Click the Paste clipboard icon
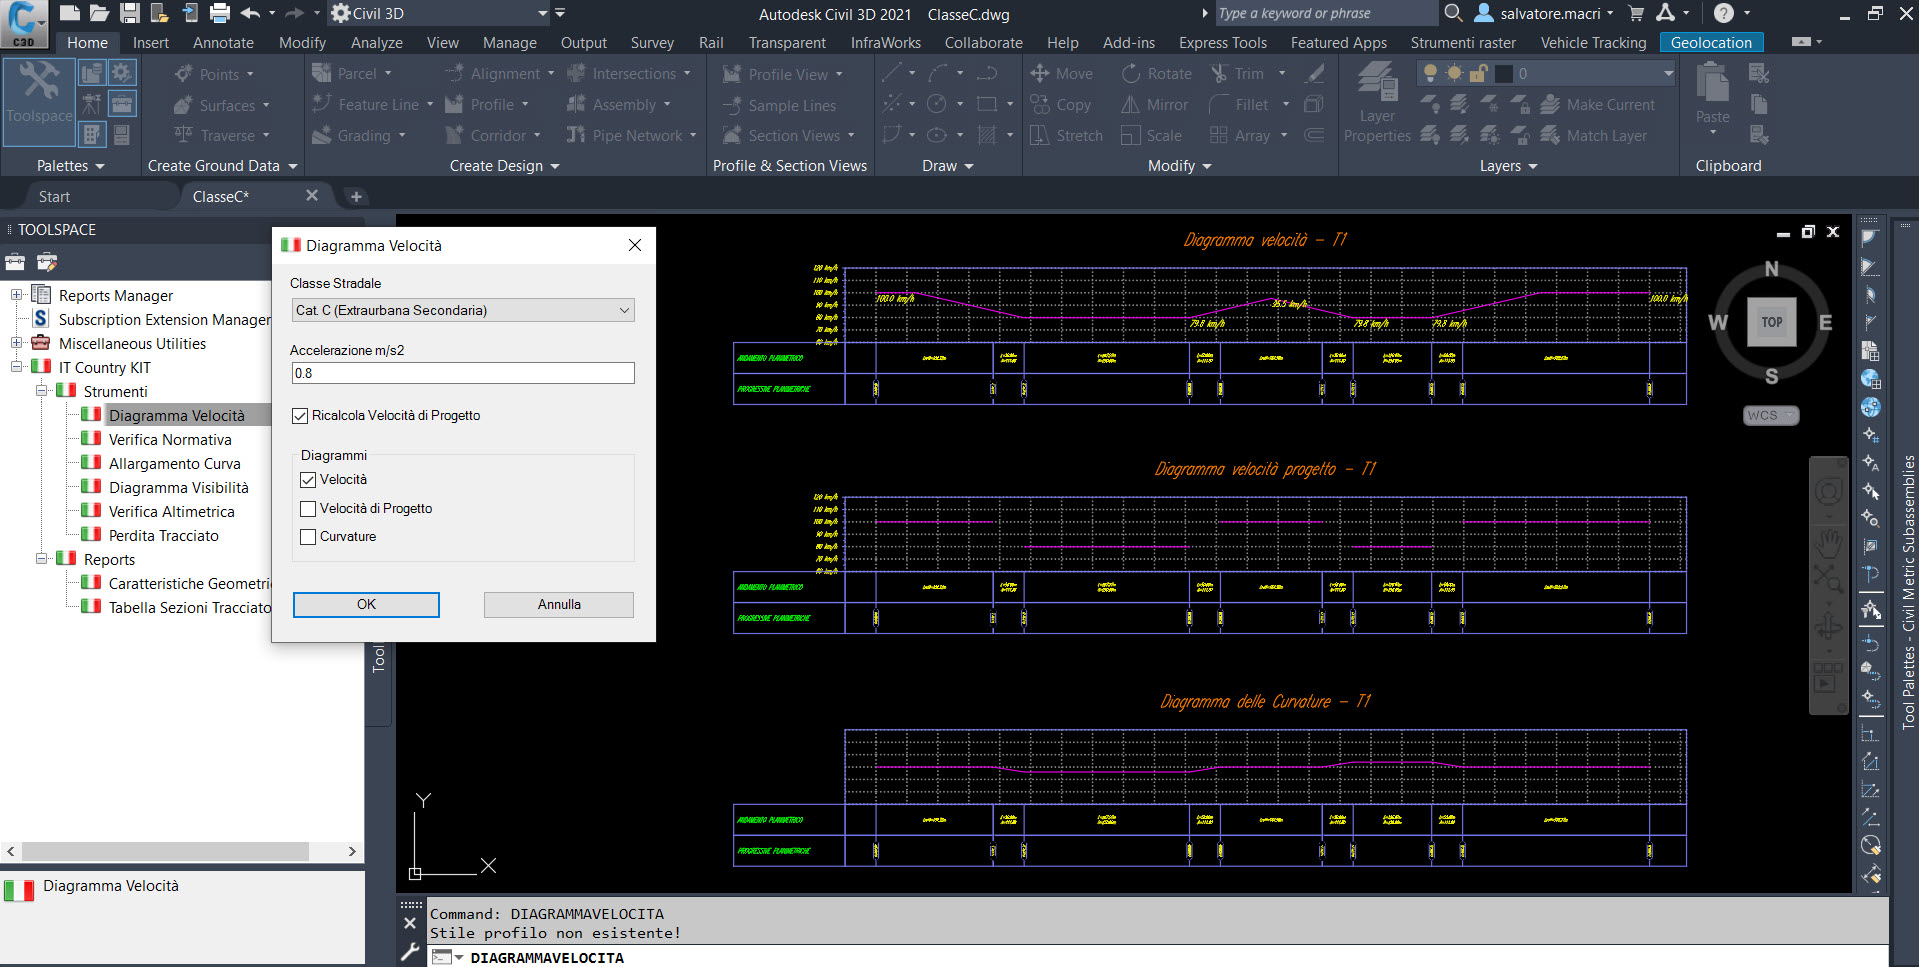 point(1713,93)
